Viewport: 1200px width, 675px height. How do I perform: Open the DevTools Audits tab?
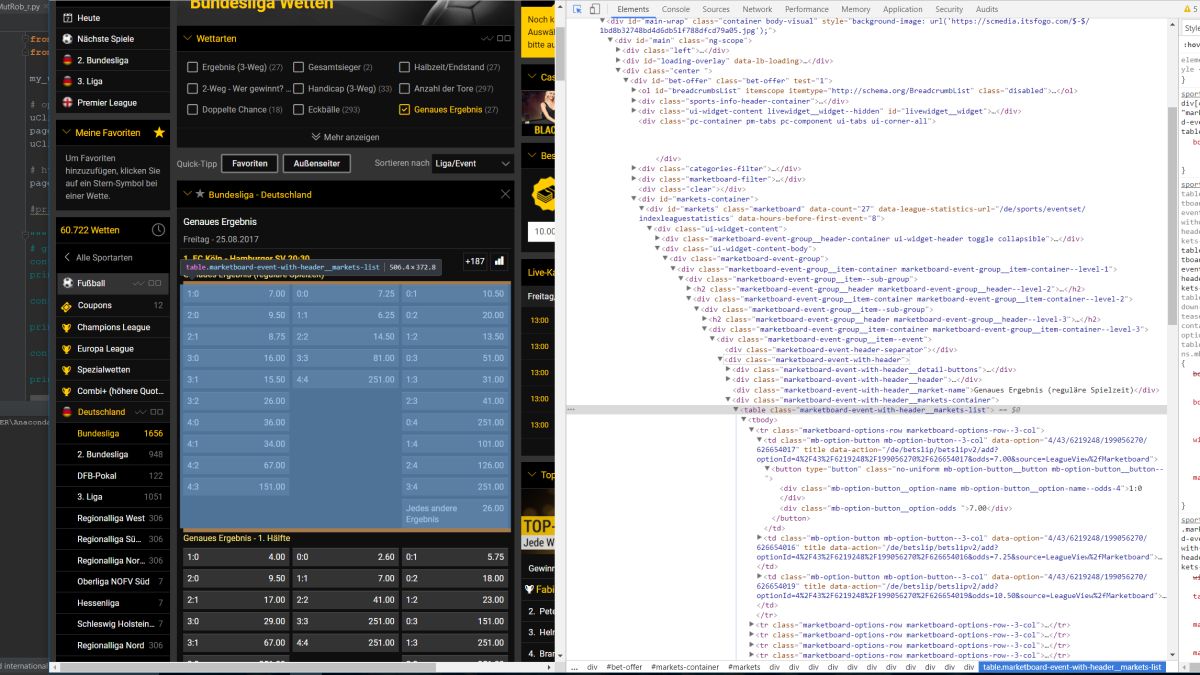(x=987, y=9)
